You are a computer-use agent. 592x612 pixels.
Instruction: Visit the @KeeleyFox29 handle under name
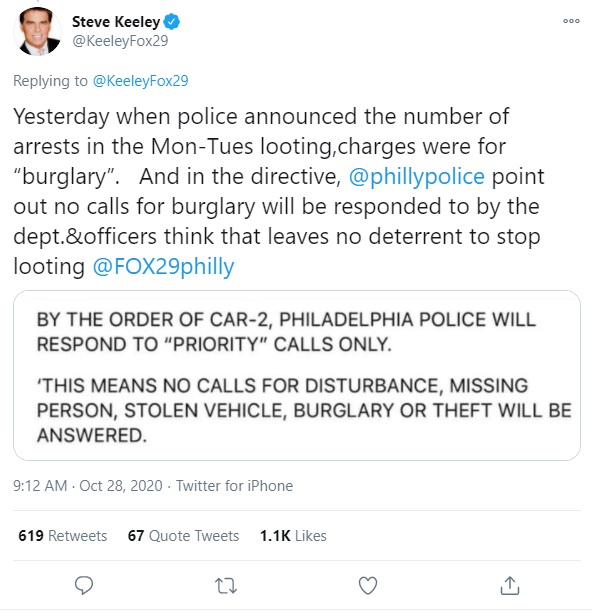120,41
